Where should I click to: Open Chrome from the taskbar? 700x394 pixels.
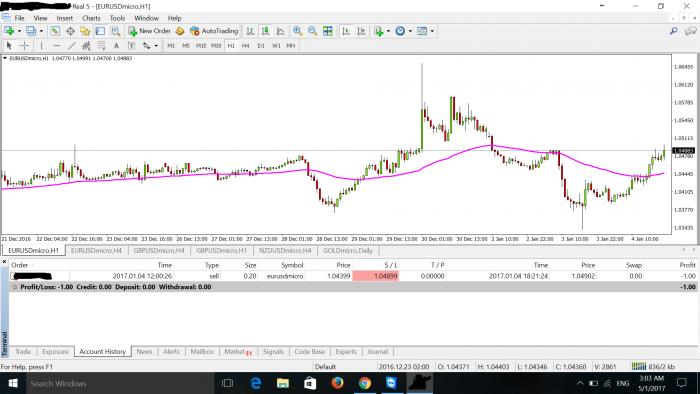364,383
